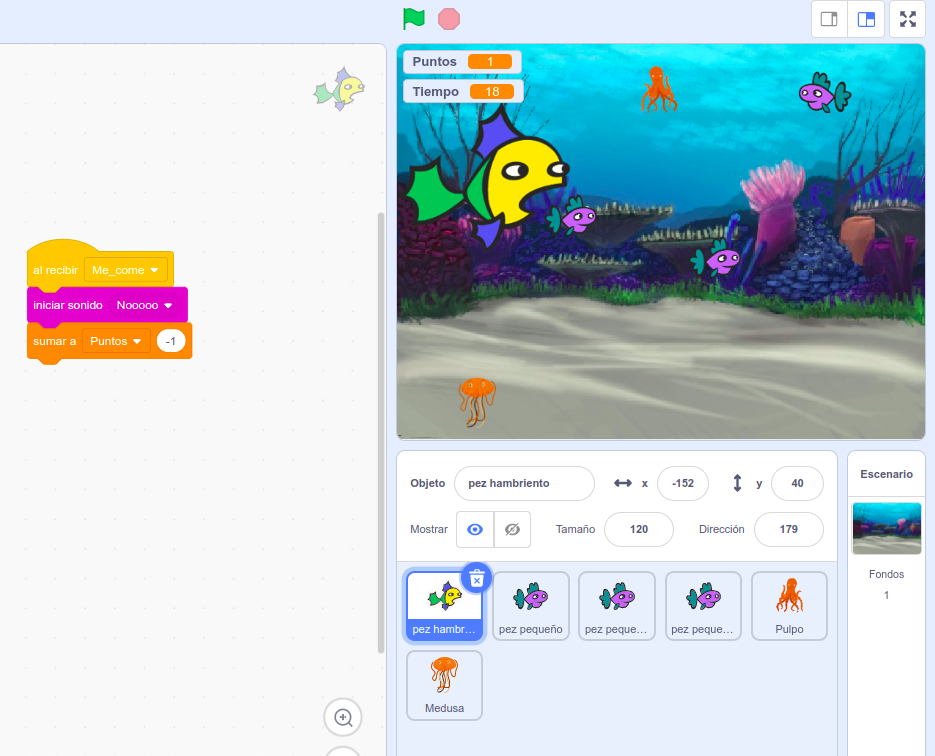Click the green flag to start
The image size is (935, 756).
[x=413, y=19]
